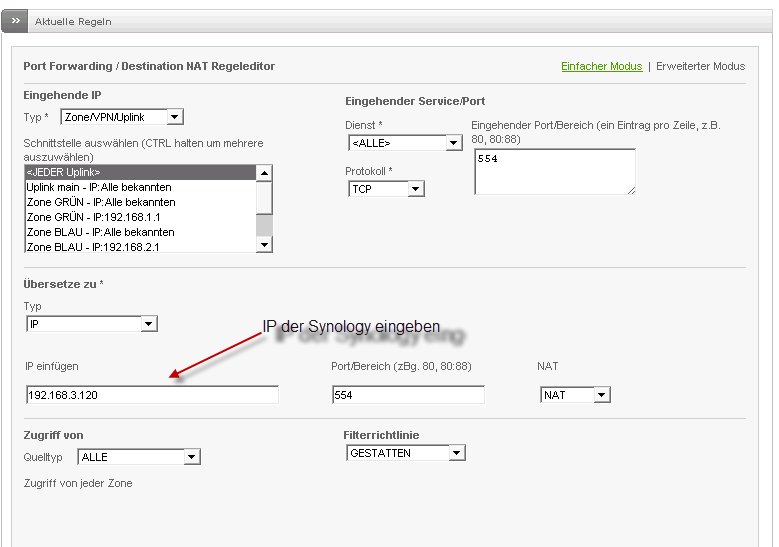This screenshot has height=547, width=779.
Task: Choose Zone BLAU - IP:Alle bekannten
Action: click(140, 232)
